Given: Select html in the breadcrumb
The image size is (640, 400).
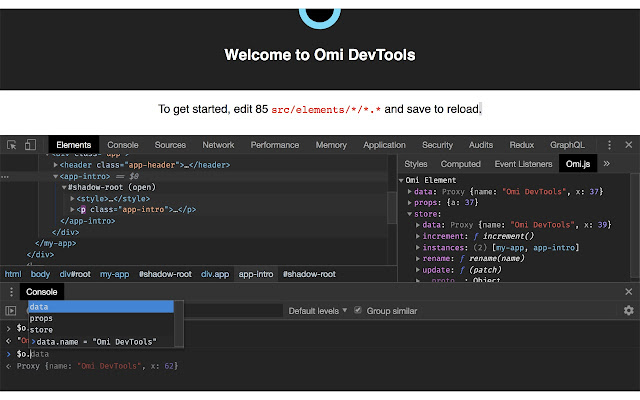Looking at the screenshot, I should (x=13, y=274).
